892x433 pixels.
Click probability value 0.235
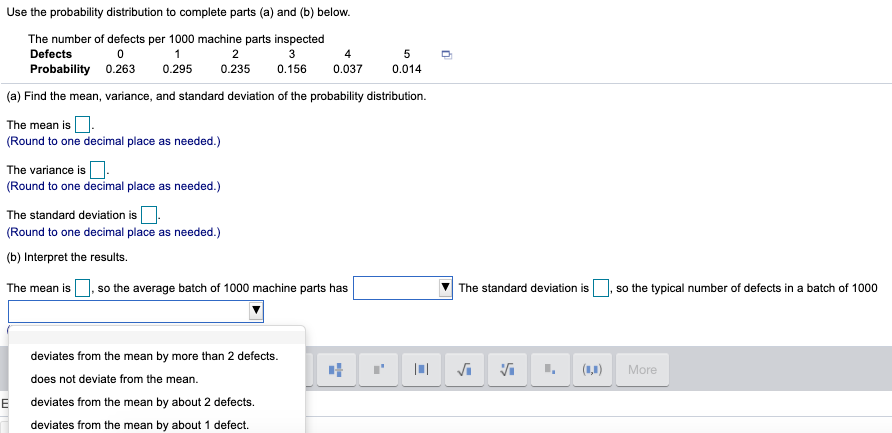tap(236, 69)
